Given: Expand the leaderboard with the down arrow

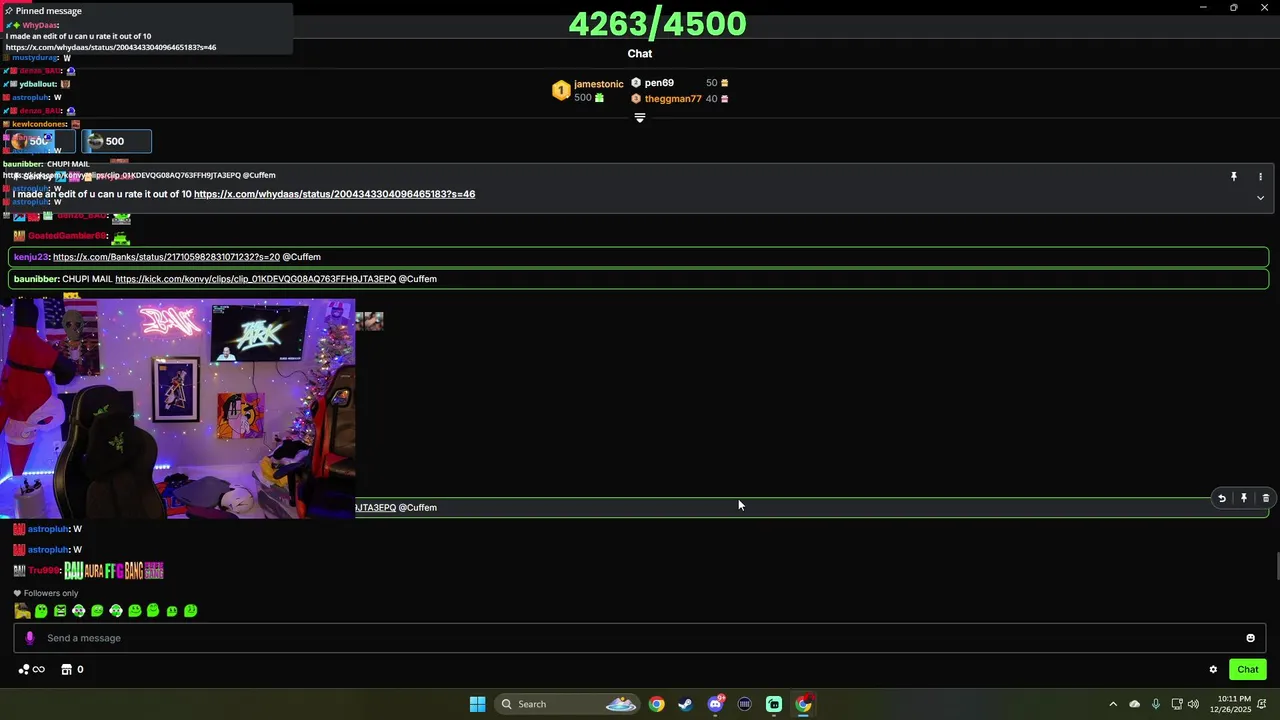Looking at the screenshot, I should 640,118.
